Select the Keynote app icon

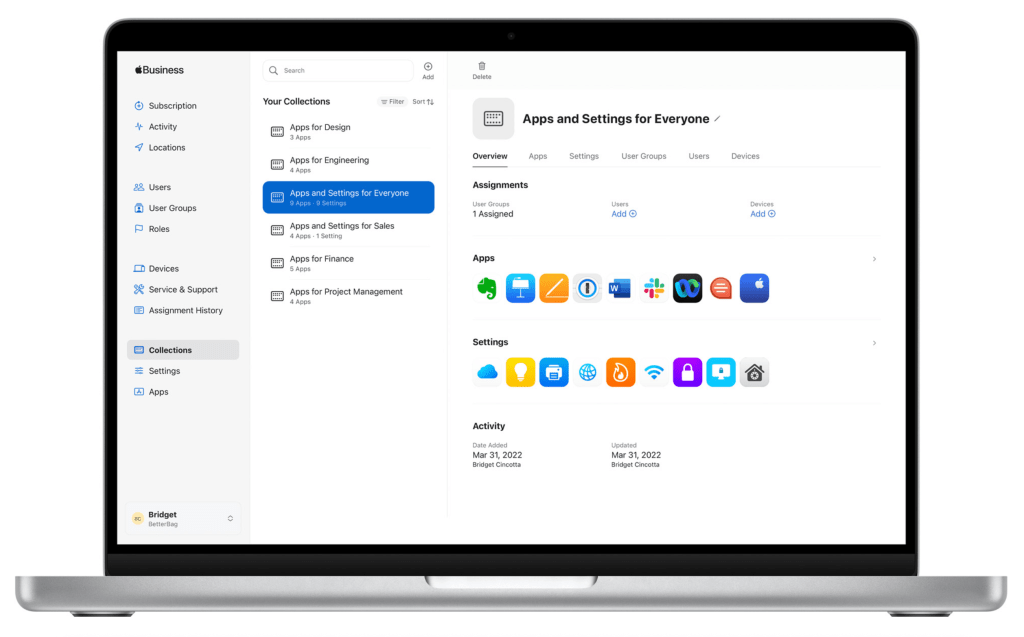(x=520, y=289)
